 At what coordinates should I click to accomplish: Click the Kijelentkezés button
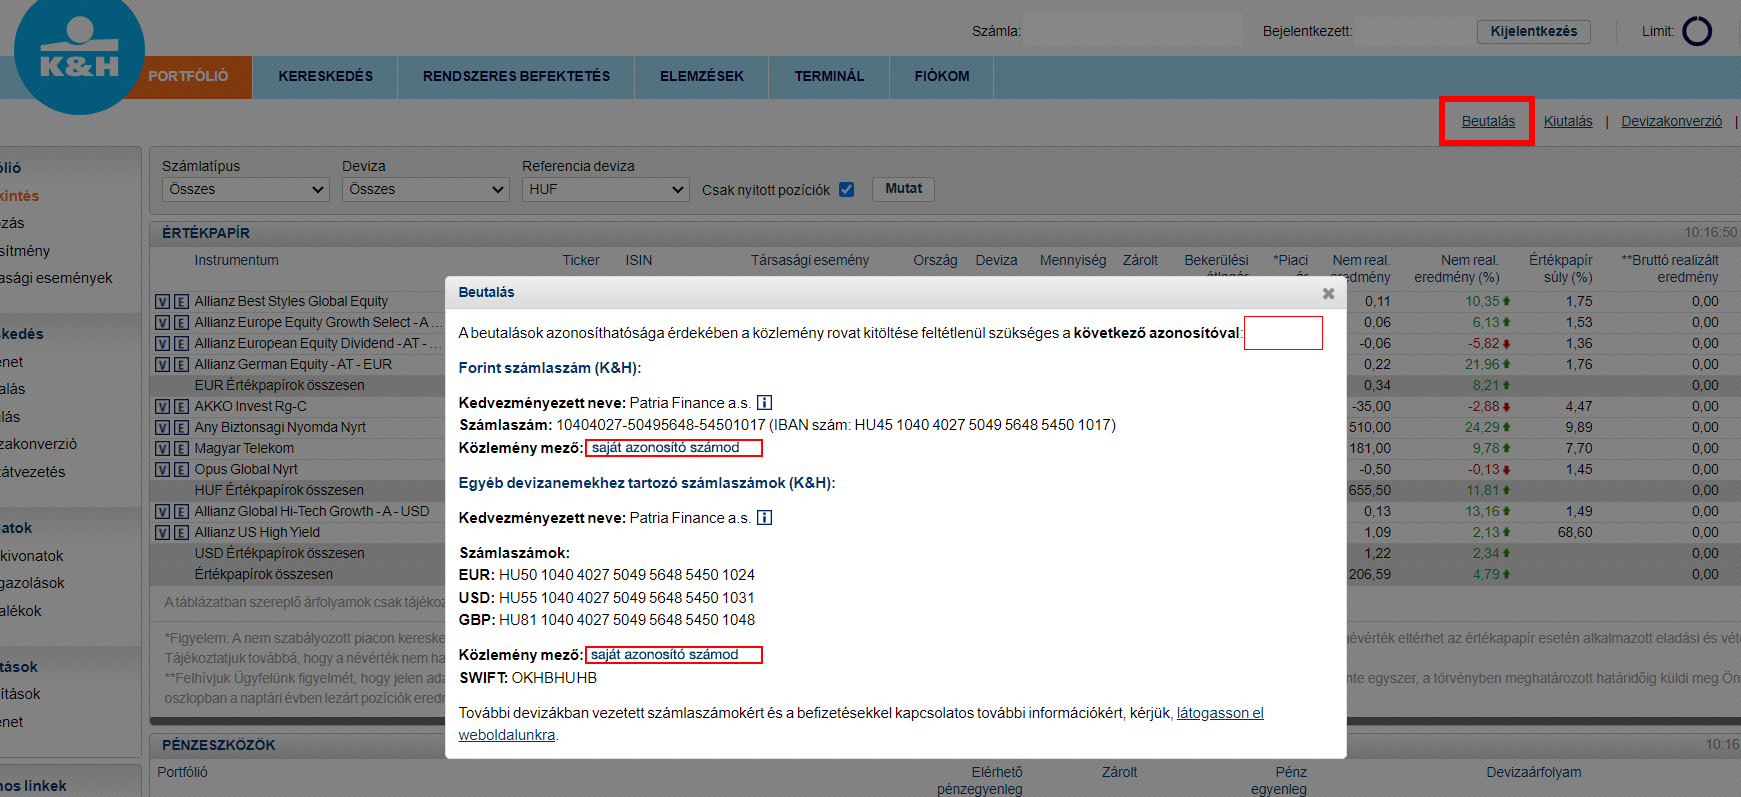pos(1534,32)
